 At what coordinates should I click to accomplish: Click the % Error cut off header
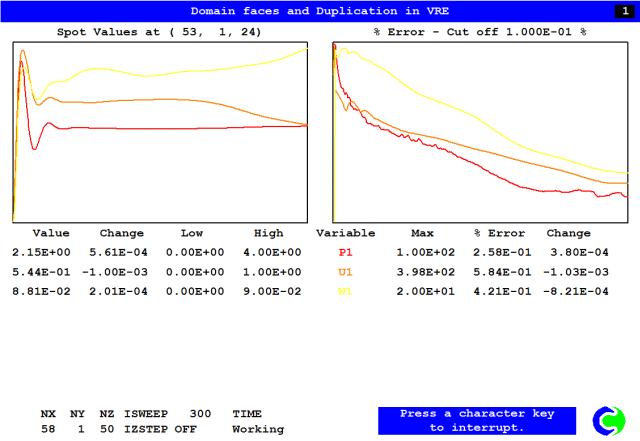(x=480, y=32)
